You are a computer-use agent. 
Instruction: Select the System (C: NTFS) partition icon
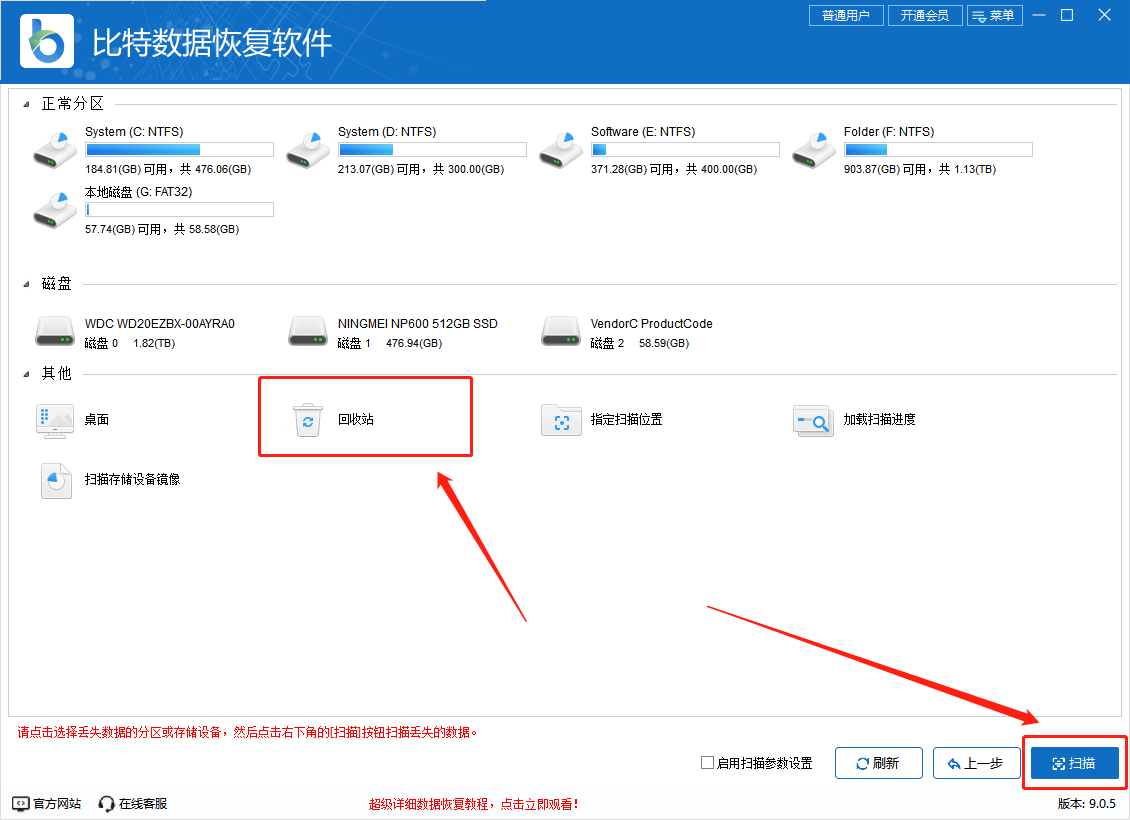click(x=54, y=149)
